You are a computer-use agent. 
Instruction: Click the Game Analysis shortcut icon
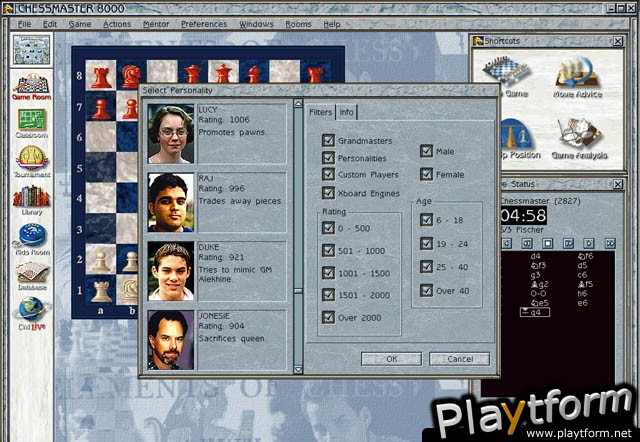[579, 139]
